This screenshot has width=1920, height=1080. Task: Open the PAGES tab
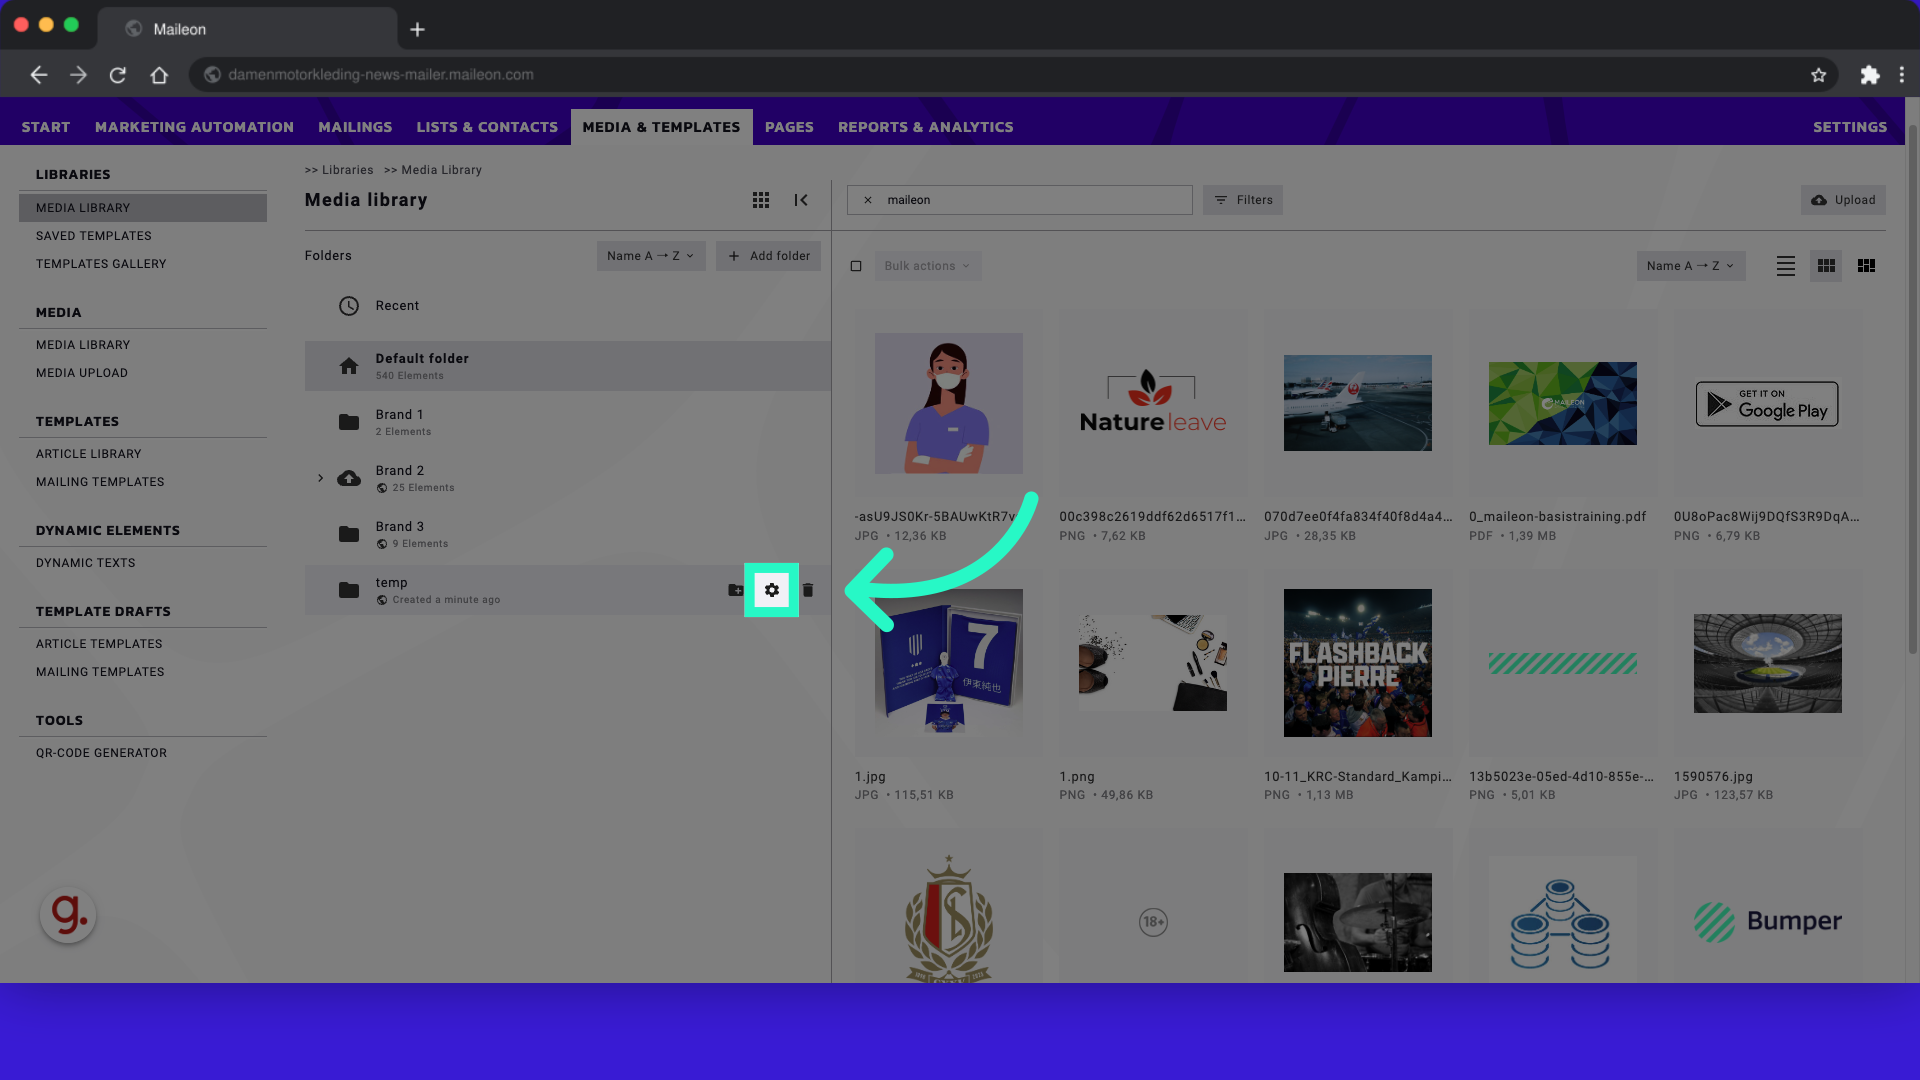[789, 127]
